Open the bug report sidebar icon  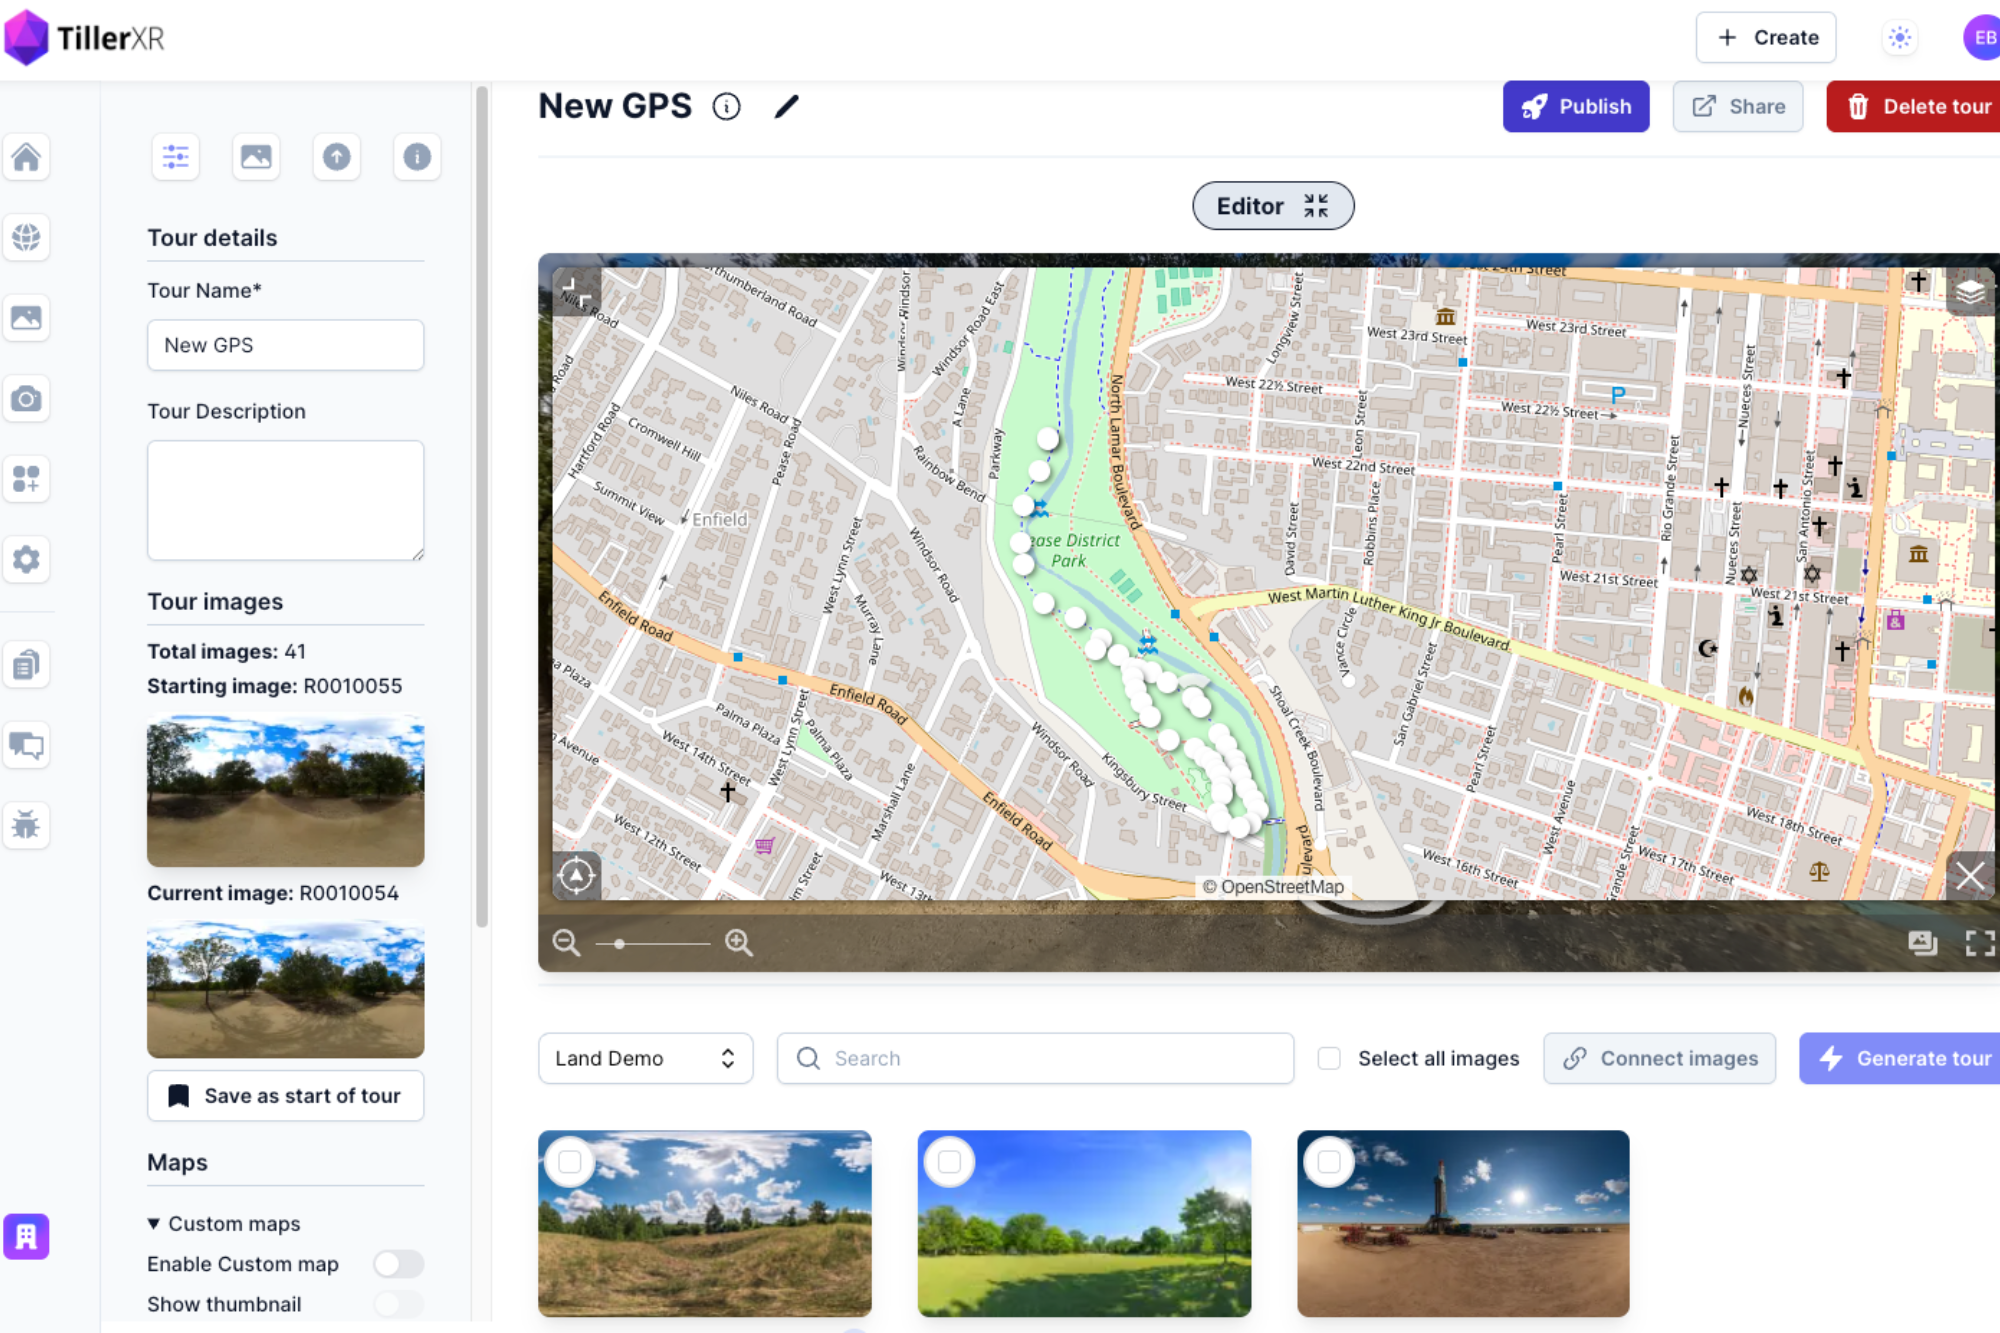point(26,825)
